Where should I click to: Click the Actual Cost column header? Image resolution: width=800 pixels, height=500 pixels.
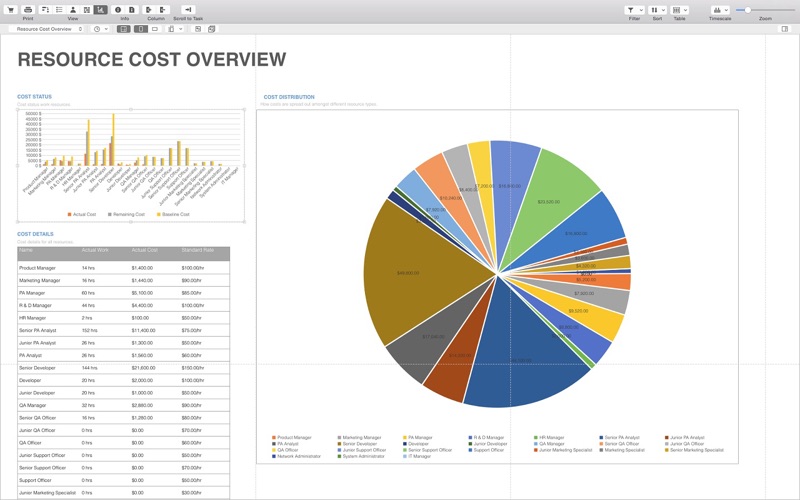(x=145, y=250)
